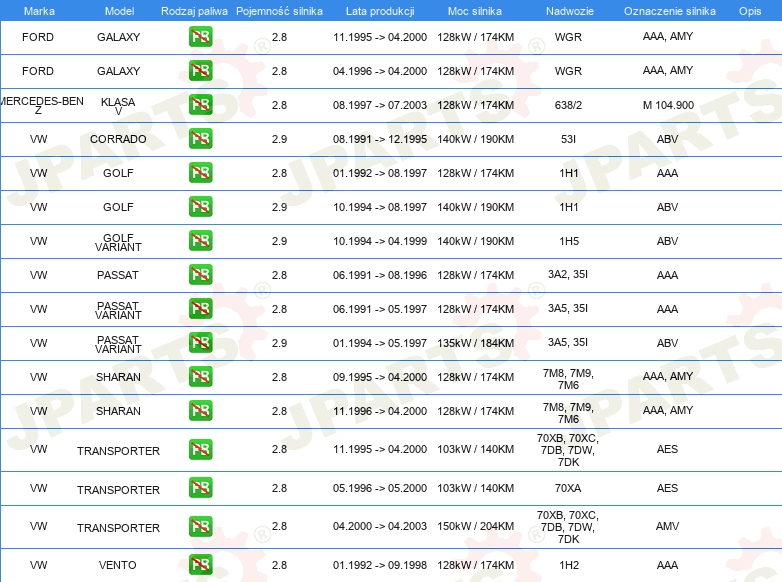Click the Marka column header

point(39,11)
